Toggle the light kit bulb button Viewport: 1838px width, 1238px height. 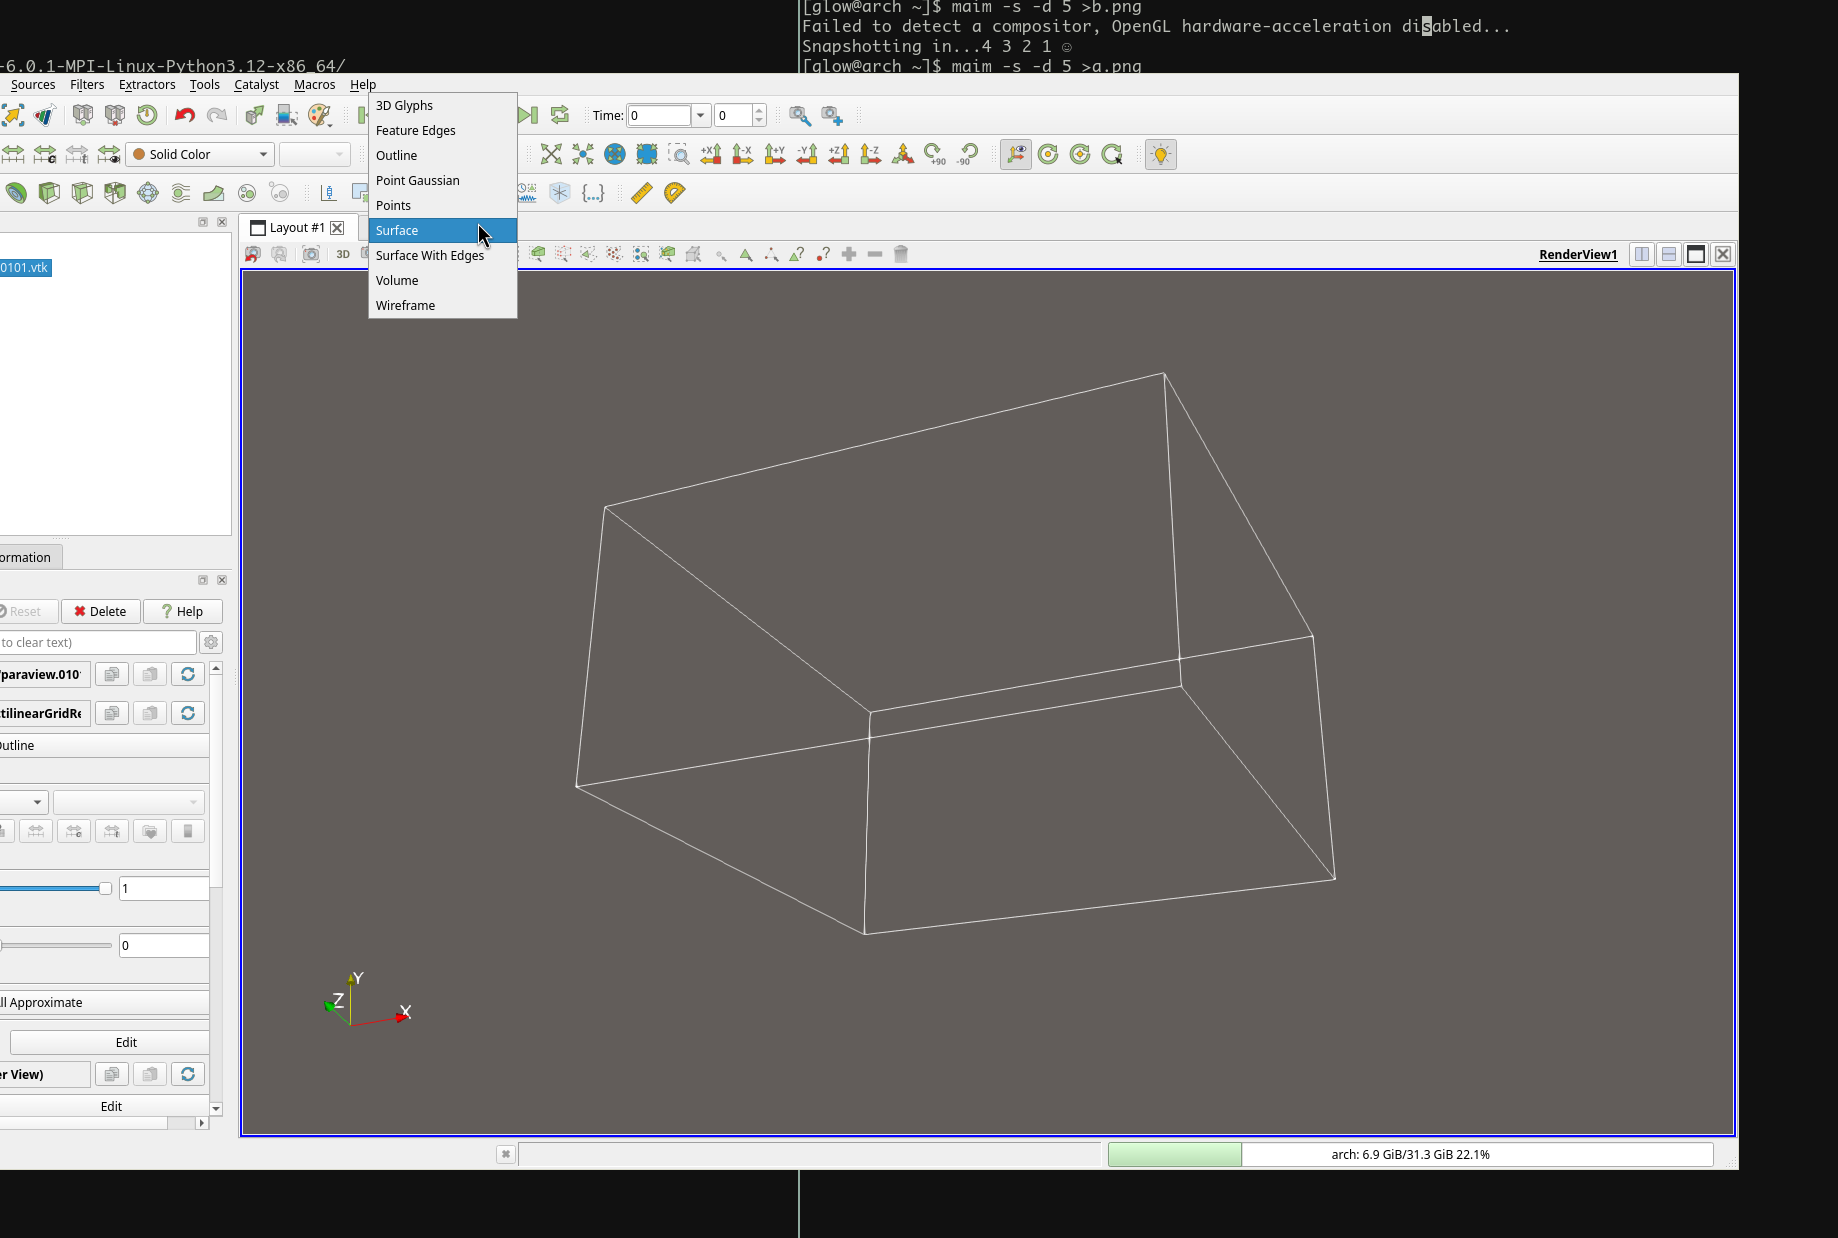pyautogui.click(x=1160, y=154)
